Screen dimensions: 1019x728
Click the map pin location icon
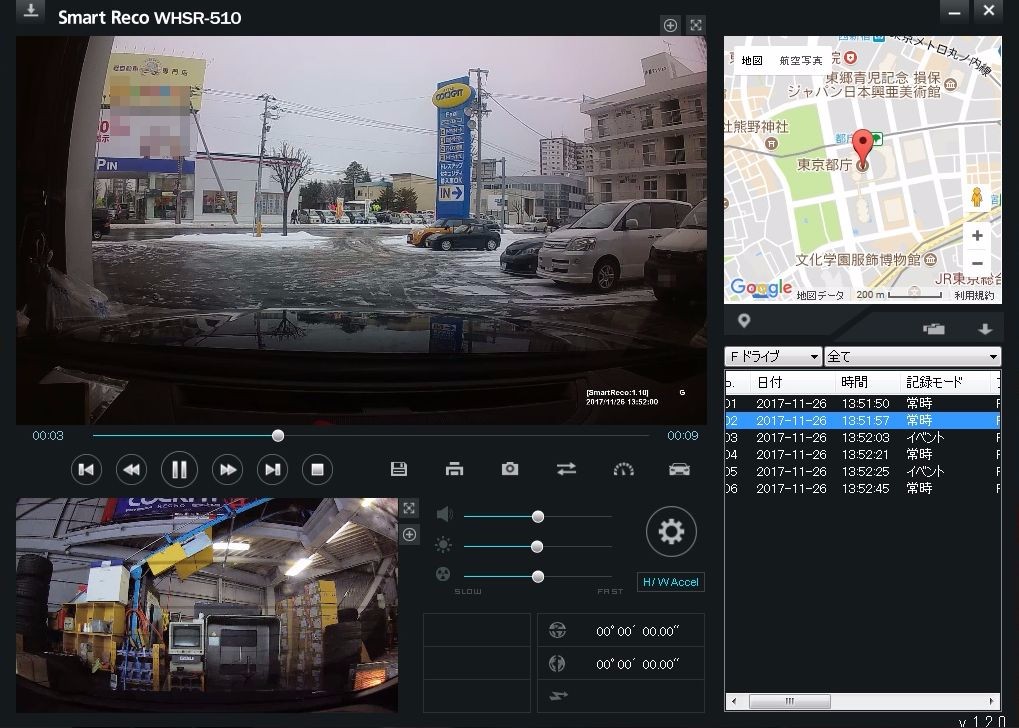[744, 321]
